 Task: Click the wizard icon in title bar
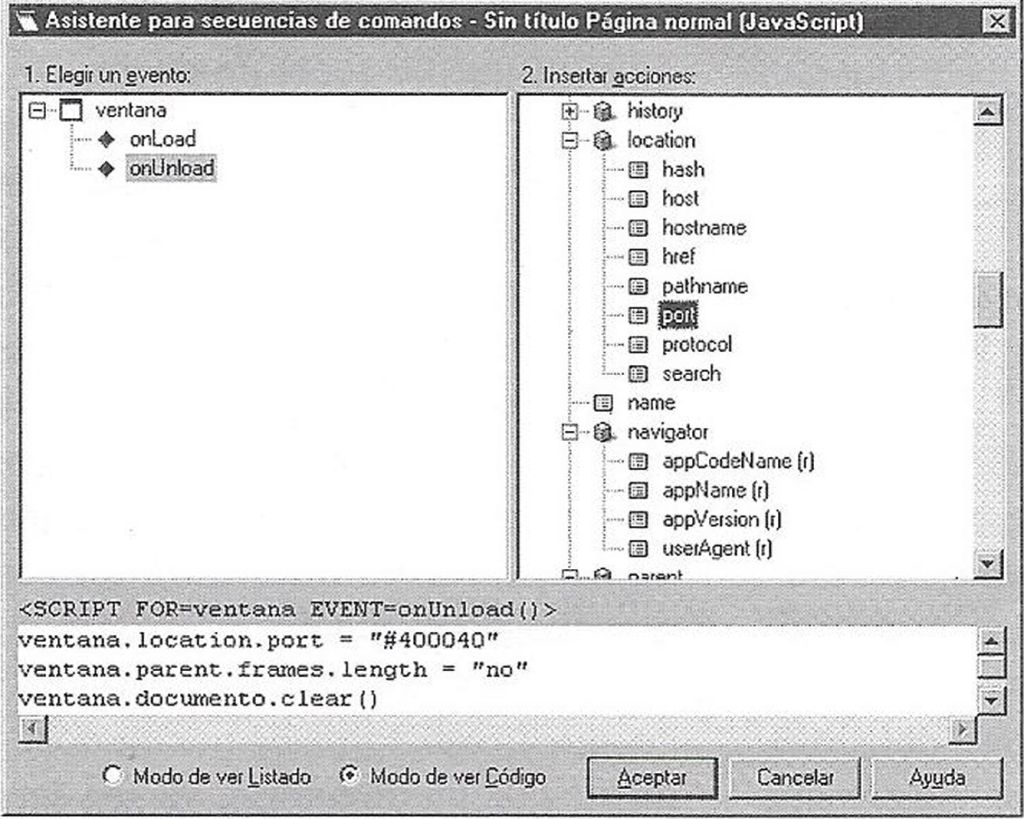click(x=27, y=22)
